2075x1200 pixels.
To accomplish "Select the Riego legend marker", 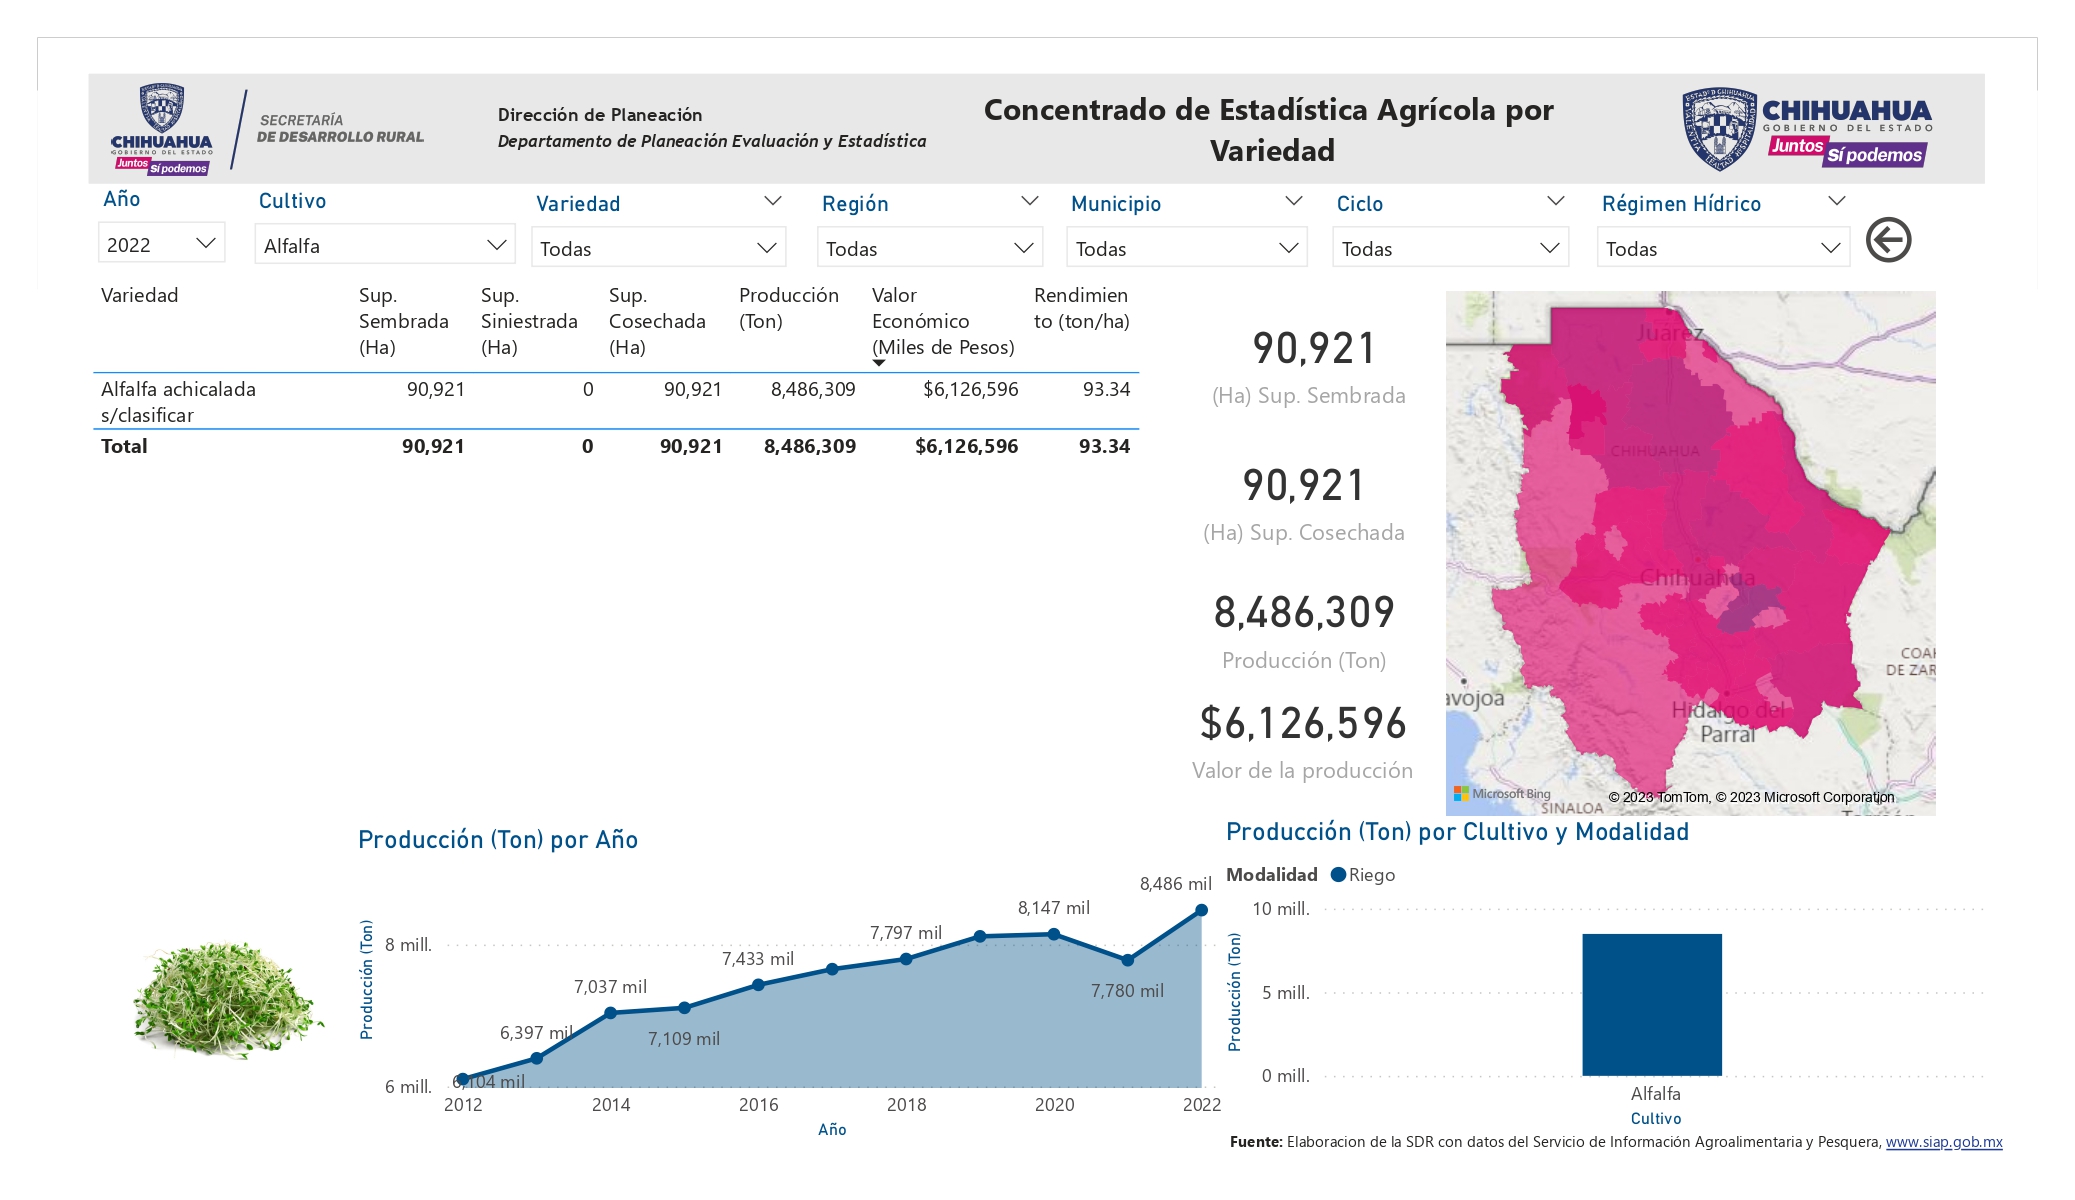I will [x=1338, y=875].
